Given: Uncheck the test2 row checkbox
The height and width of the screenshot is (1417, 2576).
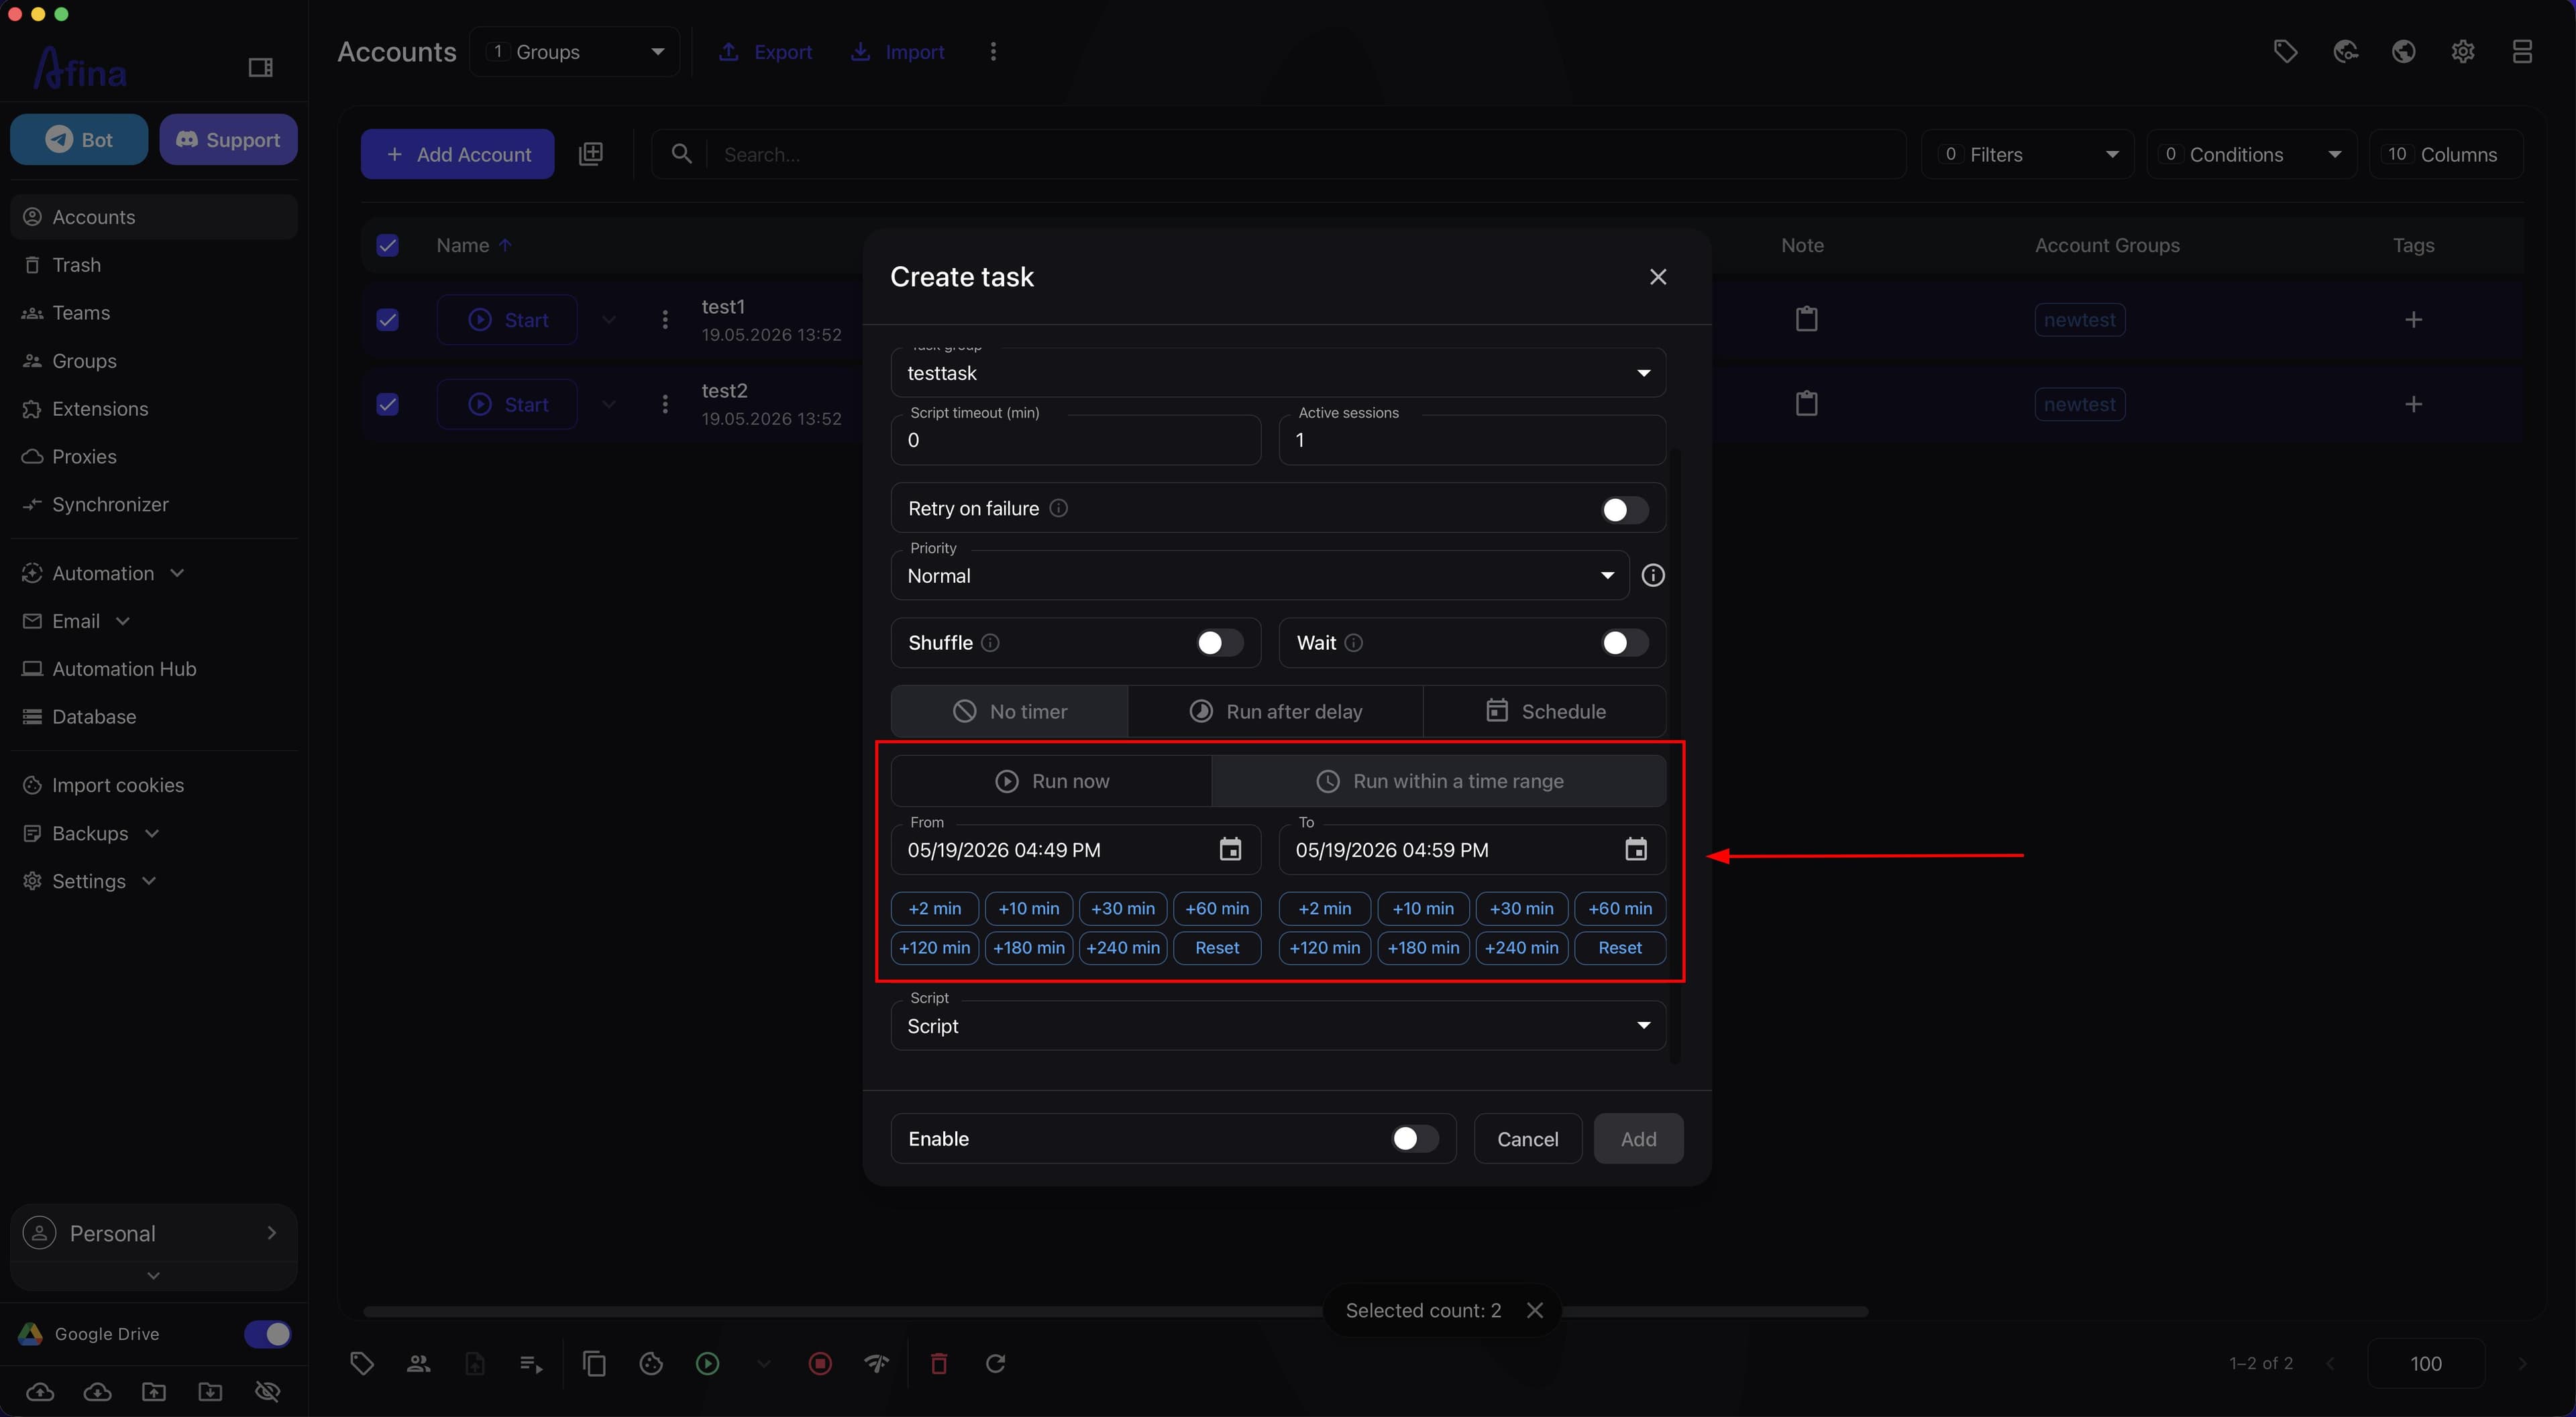Looking at the screenshot, I should coord(388,404).
